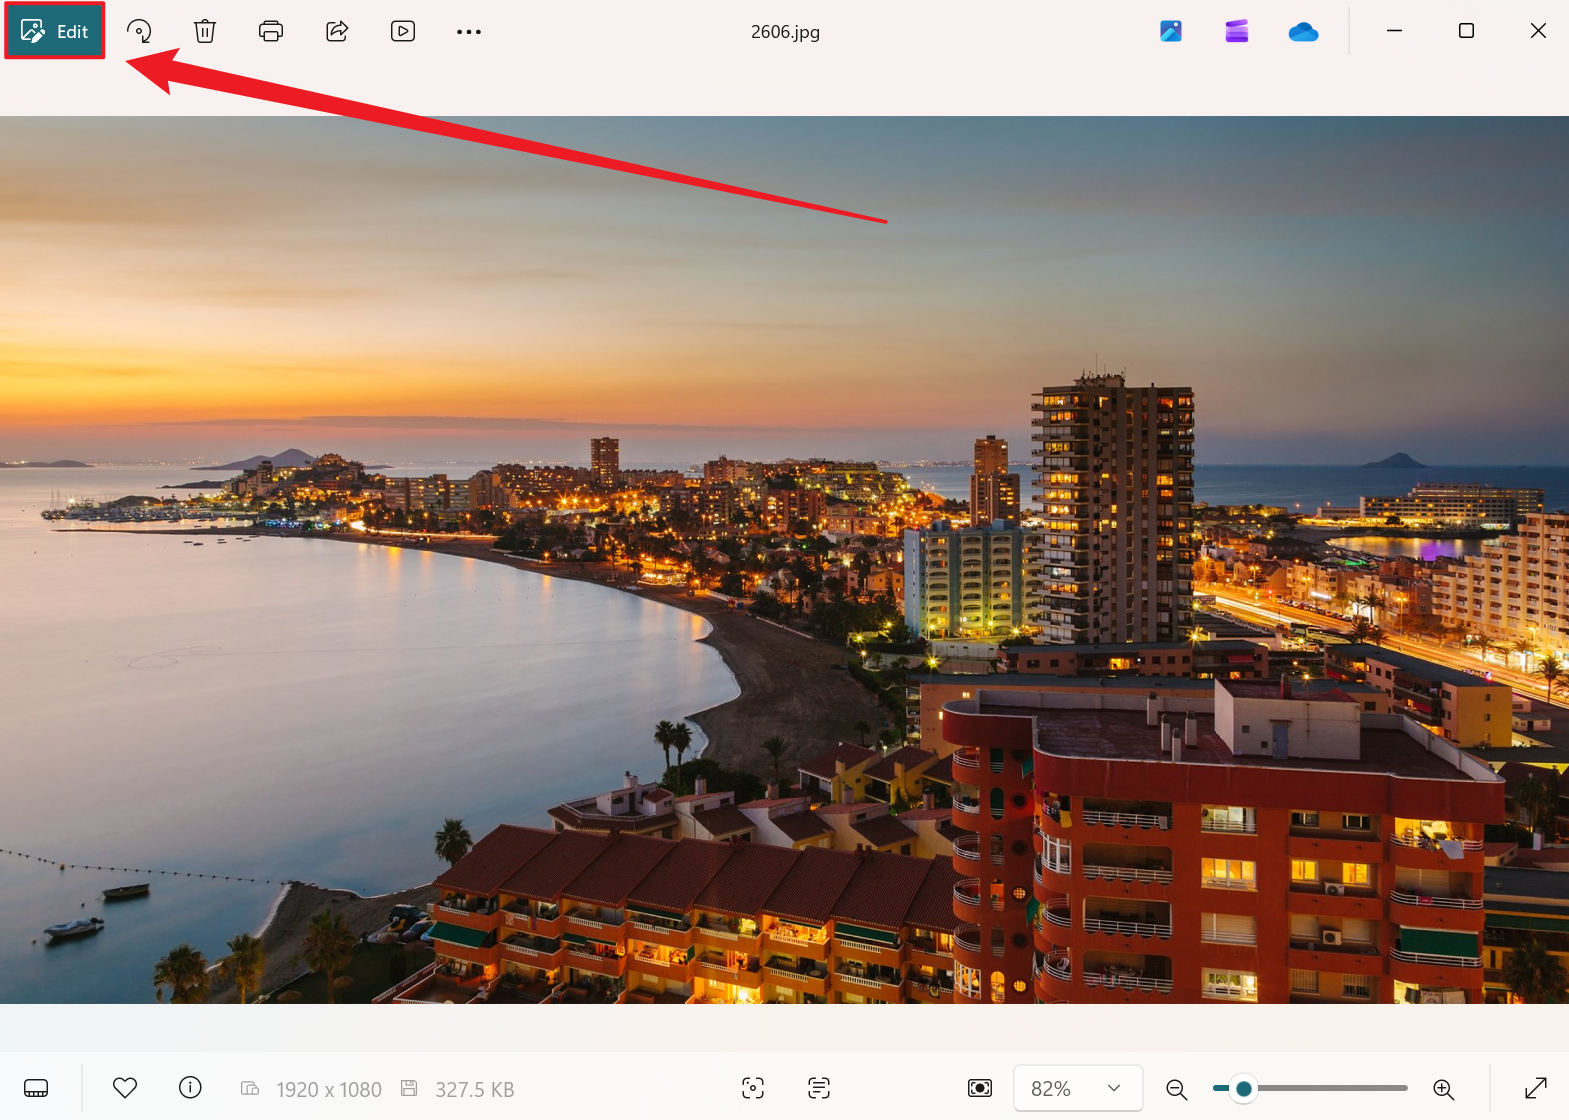Rotate the photo using rotate icon
Screen dimensions: 1569x1120
pyautogui.click(x=139, y=31)
